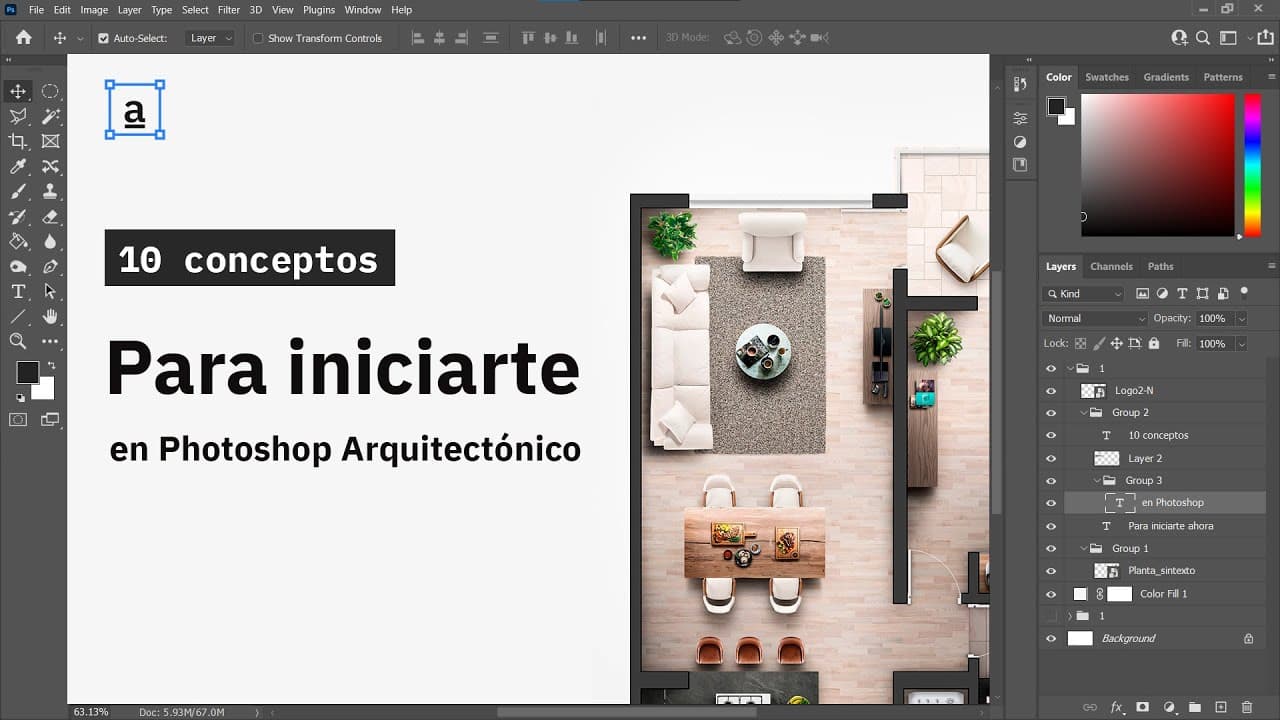Select the Line tool

[18, 316]
